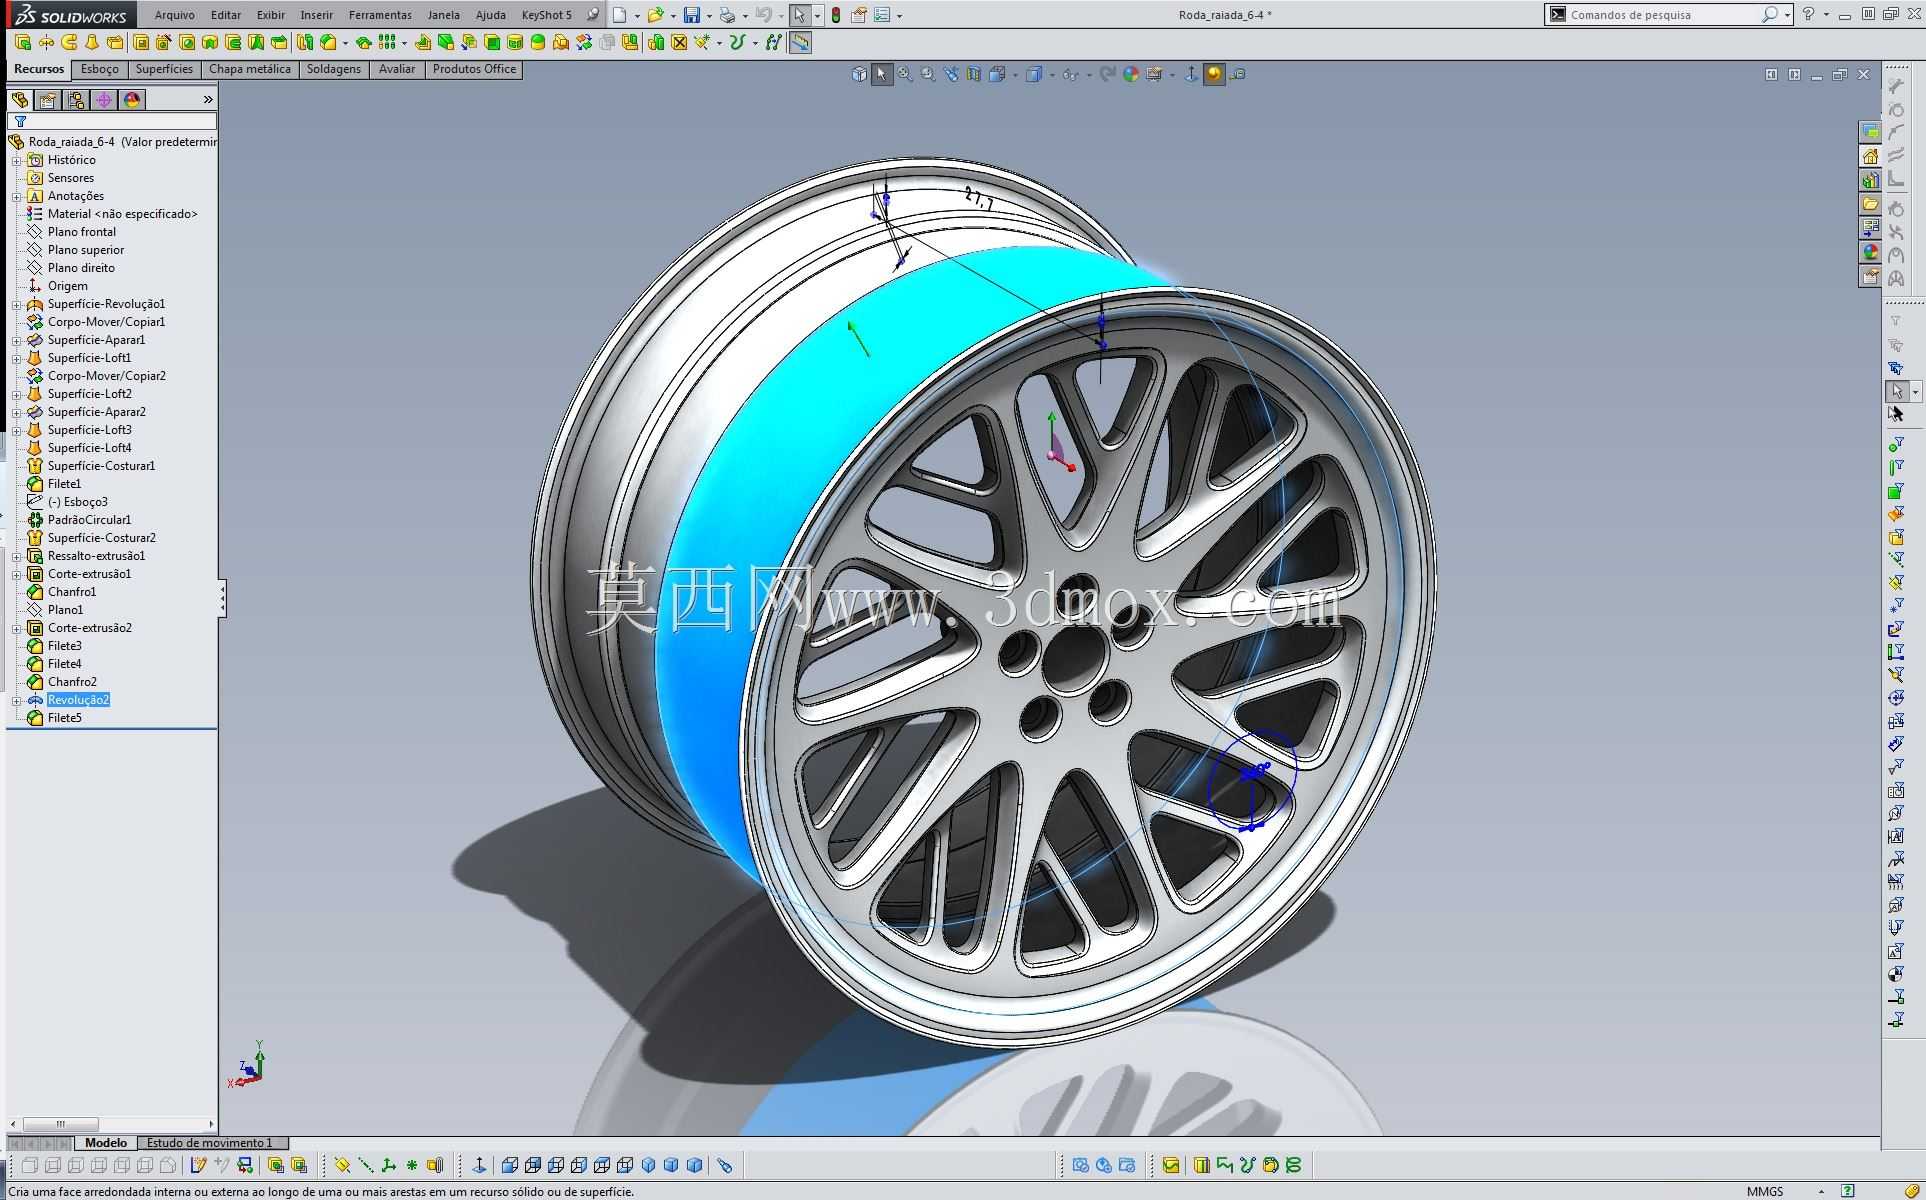Expand Superfície-Revolução1 feature node

pyautogui.click(x=16, y=304)
